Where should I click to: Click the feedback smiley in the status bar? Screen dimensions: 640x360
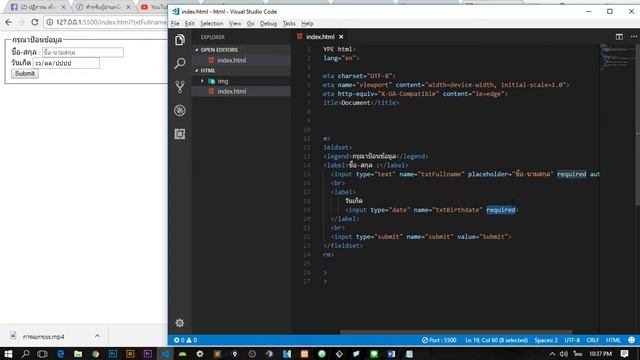[x=631, y=340]
